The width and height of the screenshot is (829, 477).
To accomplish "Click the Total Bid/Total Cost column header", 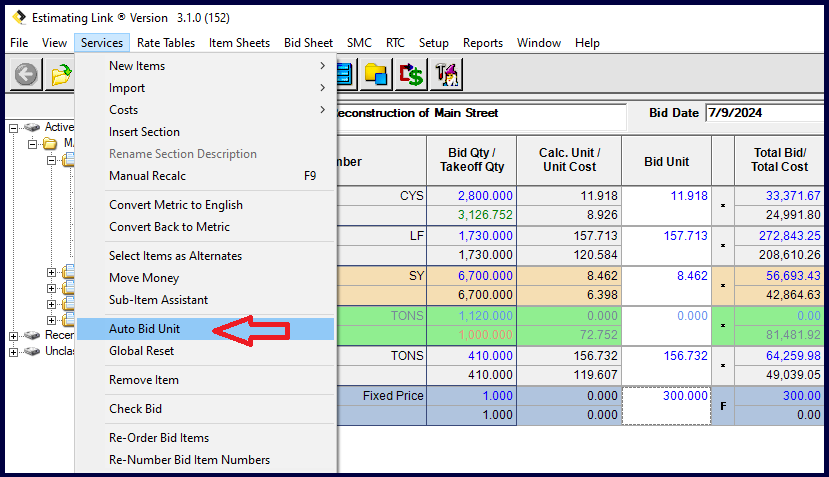I will point(779,160).
